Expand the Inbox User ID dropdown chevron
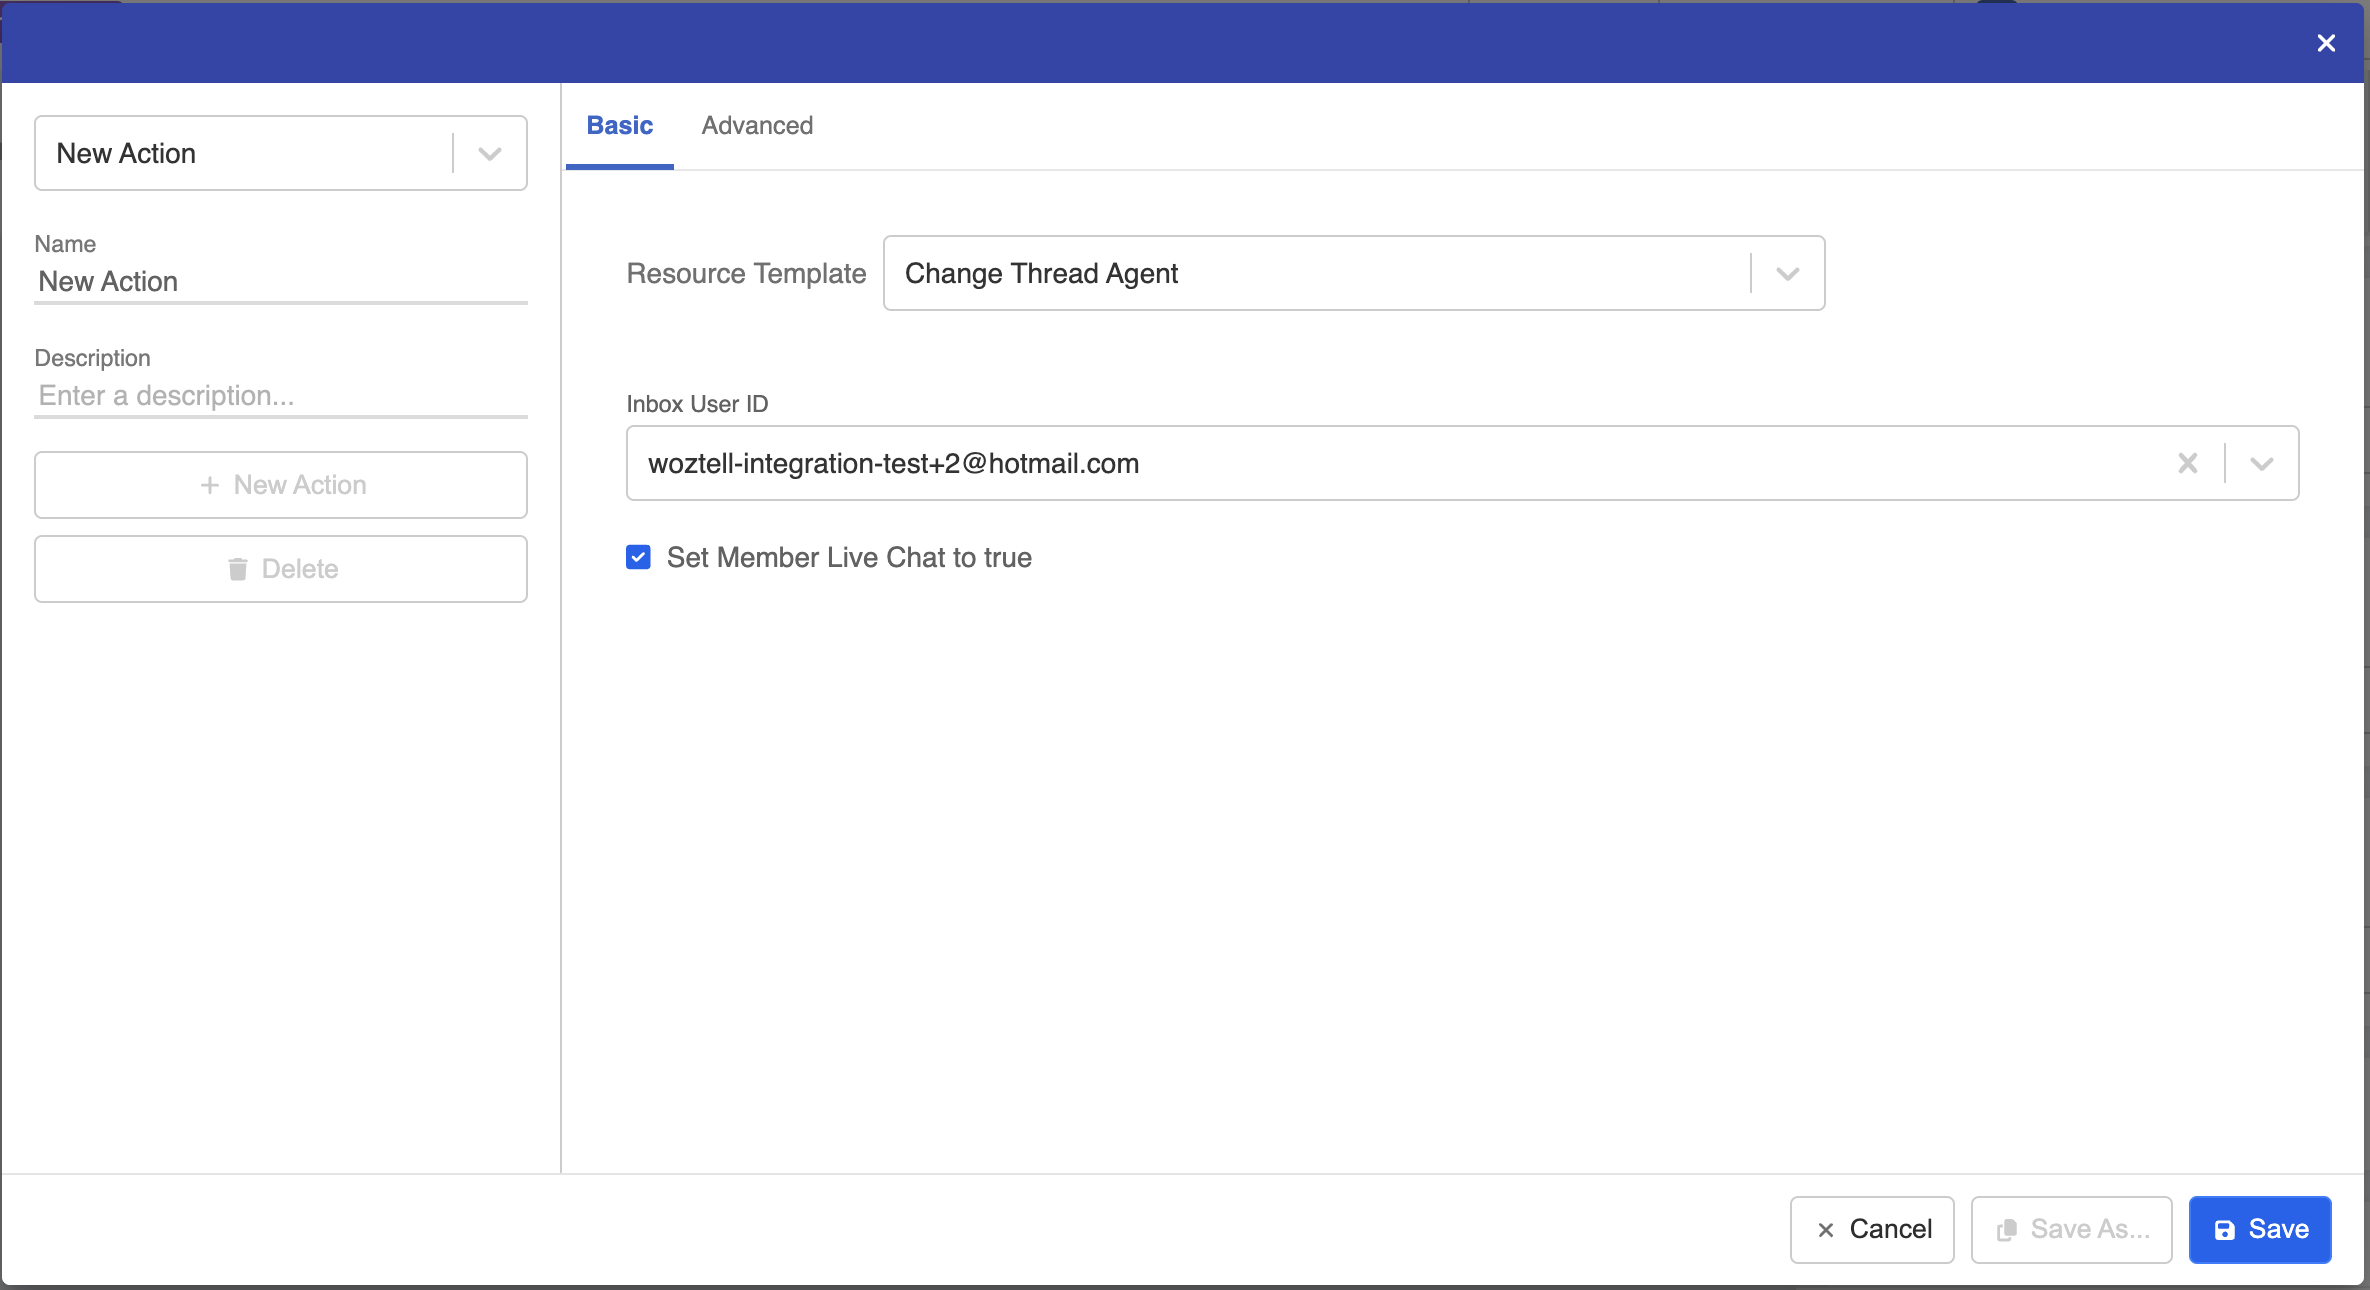The height and width of the screenshot is (1290, 2370). coord(2262,463)
